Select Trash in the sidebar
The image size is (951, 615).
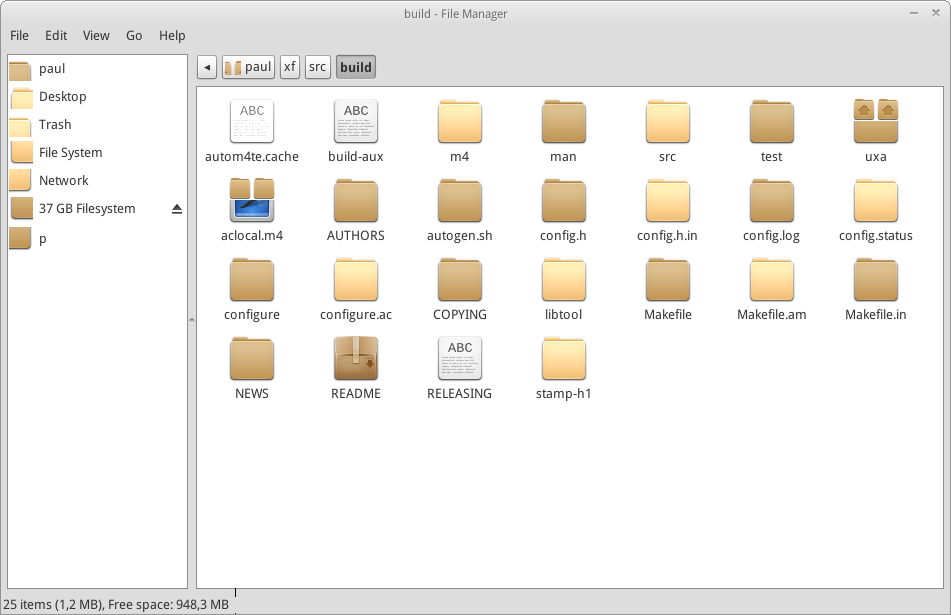[55, 125]
